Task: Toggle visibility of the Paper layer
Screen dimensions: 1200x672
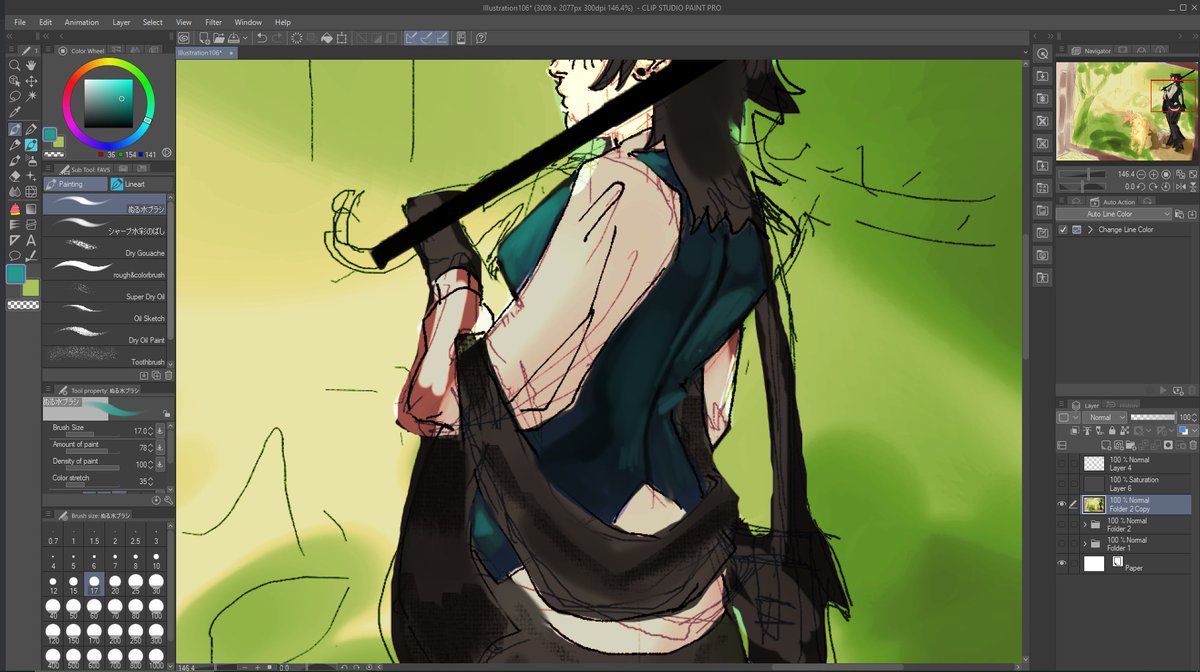Action: tap(1061, 563)
